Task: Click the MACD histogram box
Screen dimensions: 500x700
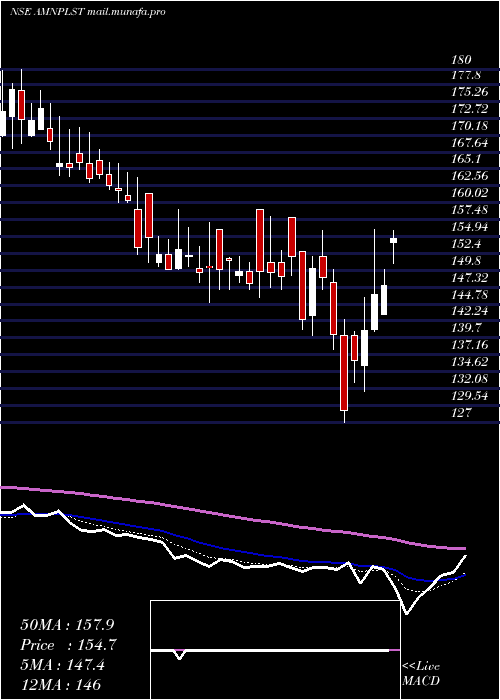Action: [275, 650]
